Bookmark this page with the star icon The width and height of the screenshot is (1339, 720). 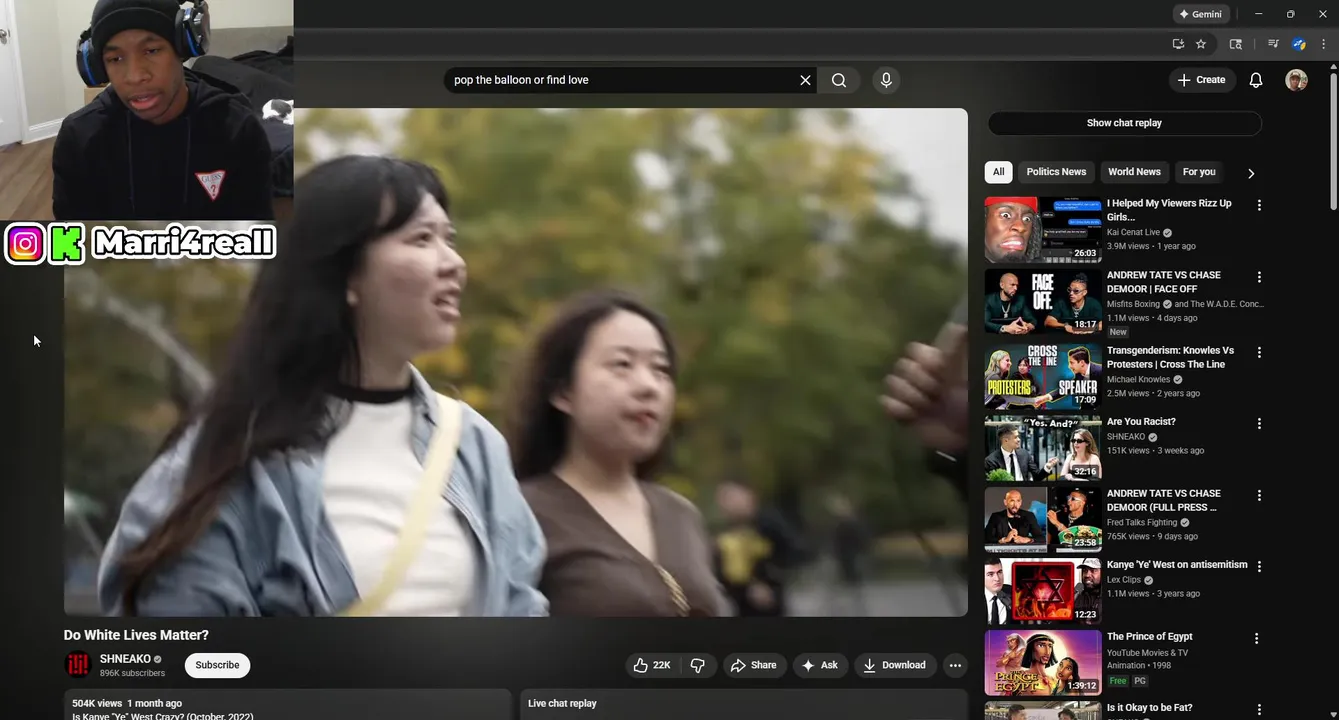1201,44
